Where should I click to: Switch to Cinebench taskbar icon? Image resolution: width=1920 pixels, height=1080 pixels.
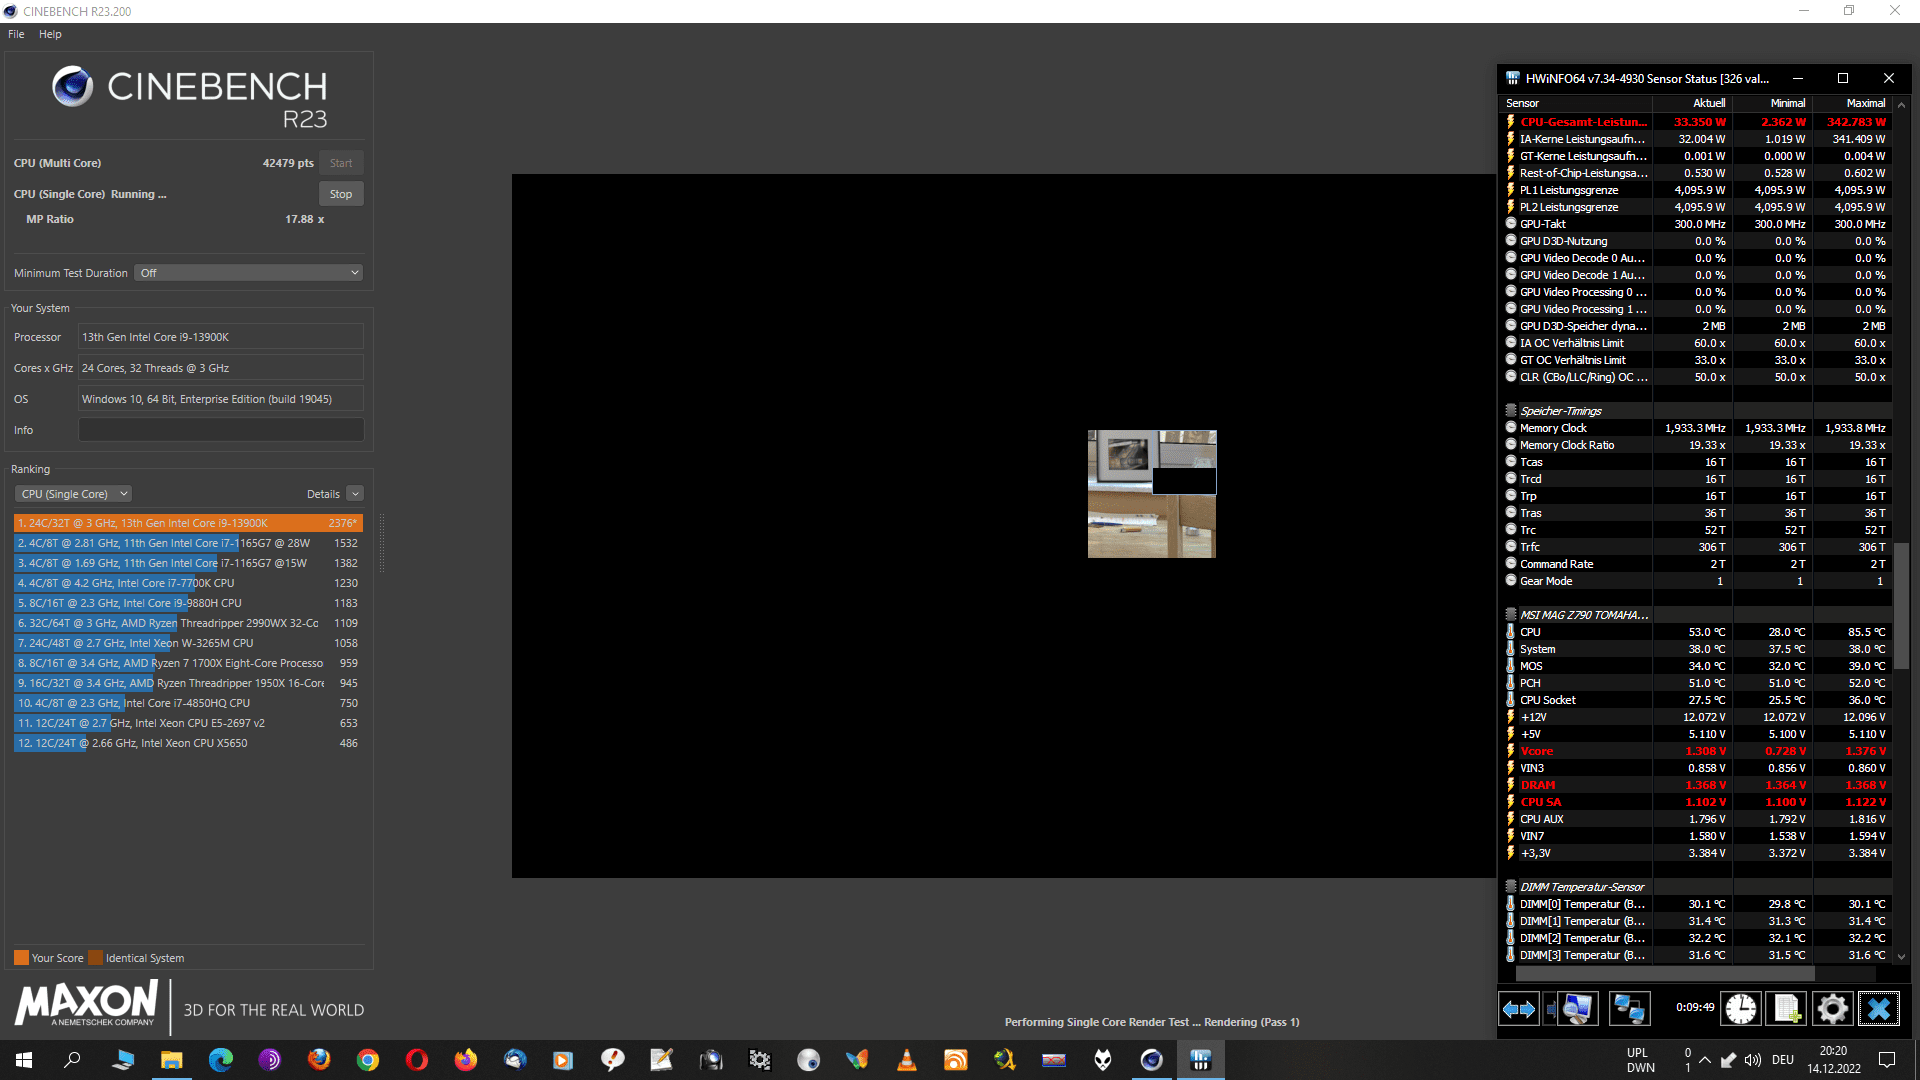click(1152, 1060)
